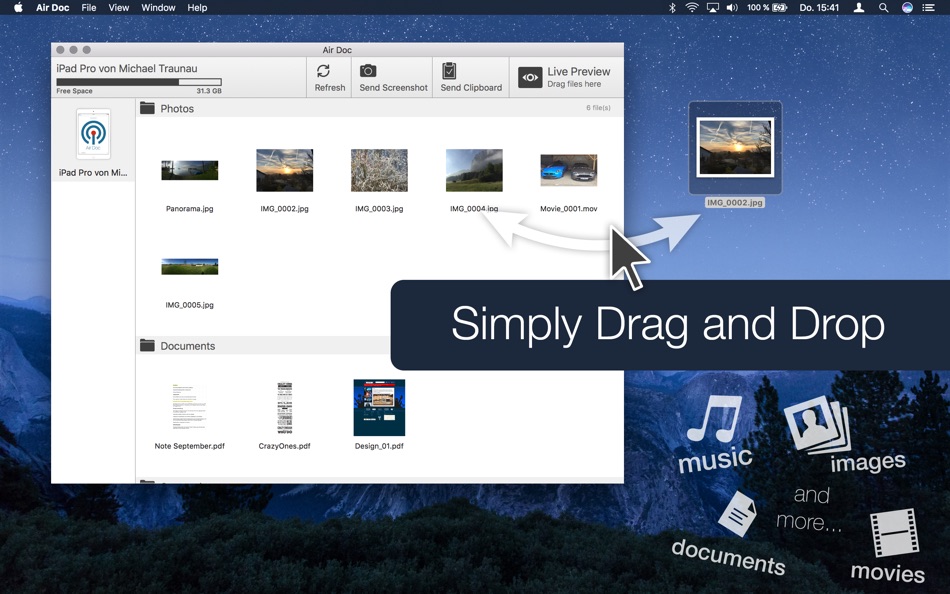Open the View menu
Image resolution: width=950 pixels, height=594 pixels.
coord(119,7)
